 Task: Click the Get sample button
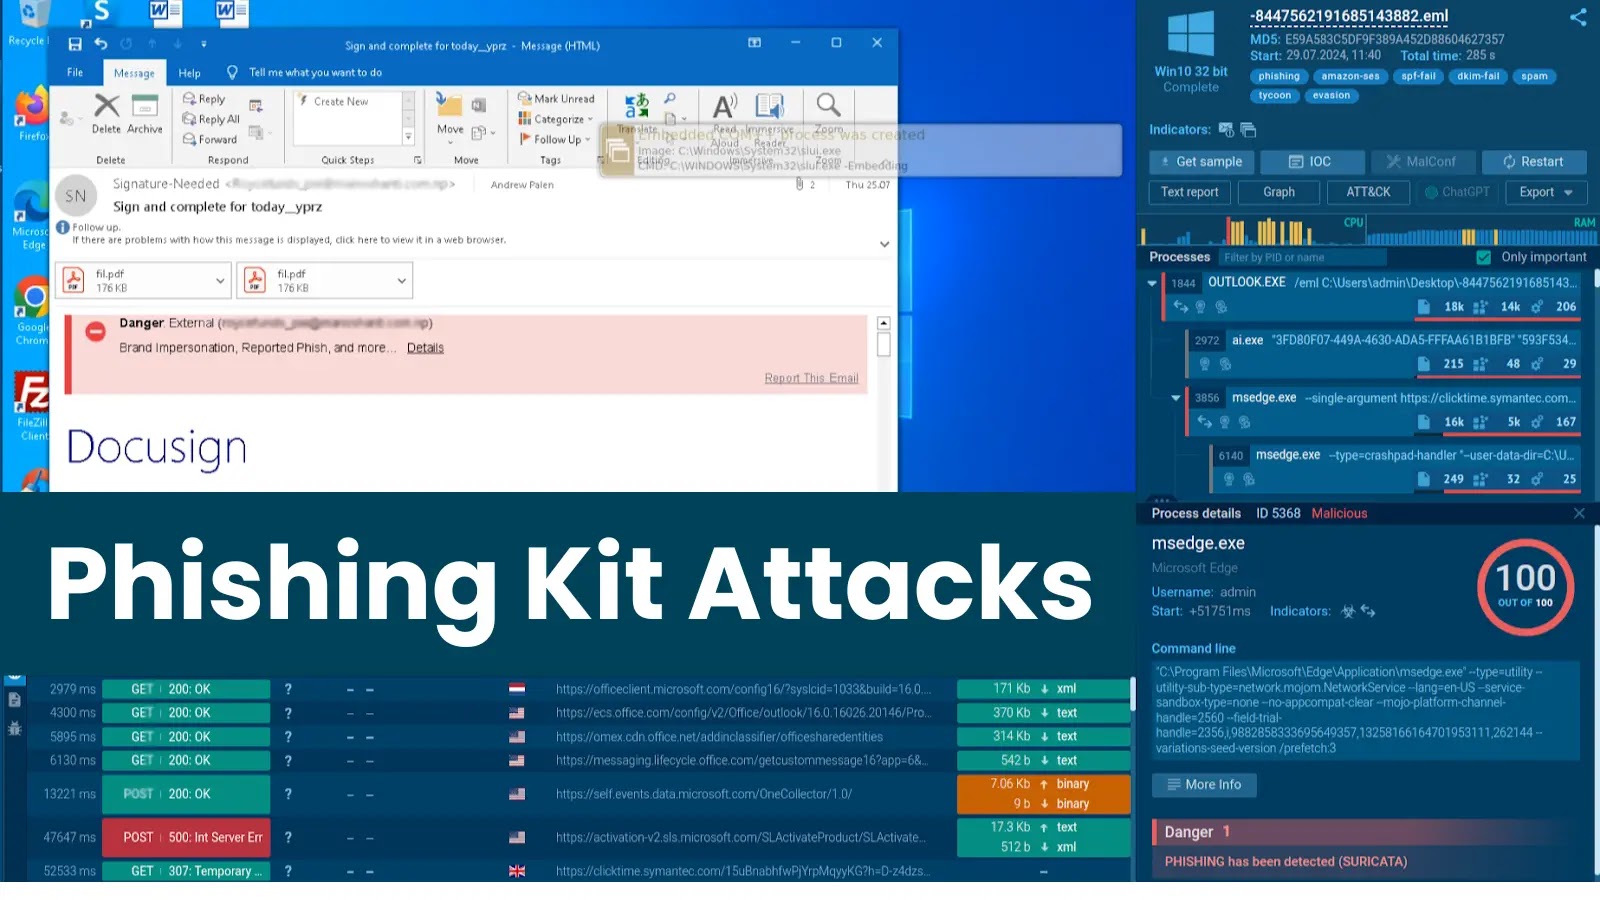[1200, 162]
